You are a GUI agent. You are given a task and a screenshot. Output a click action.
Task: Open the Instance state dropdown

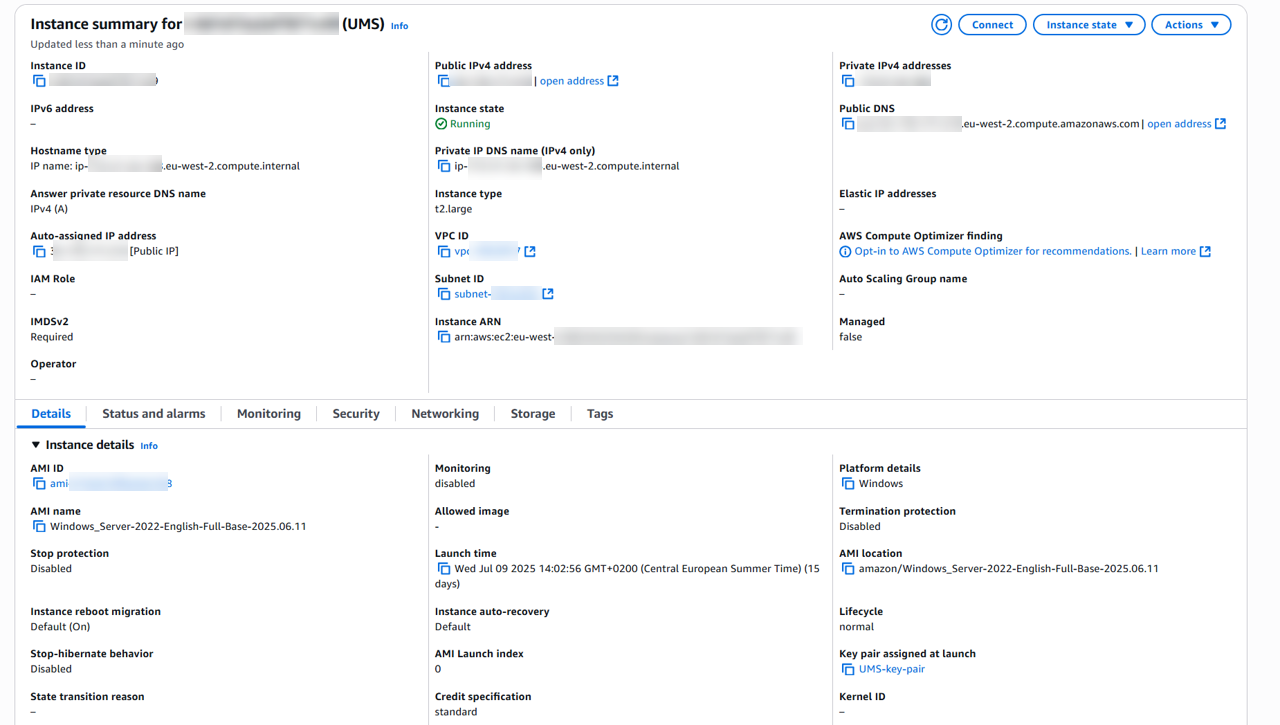coord(1088,25)
